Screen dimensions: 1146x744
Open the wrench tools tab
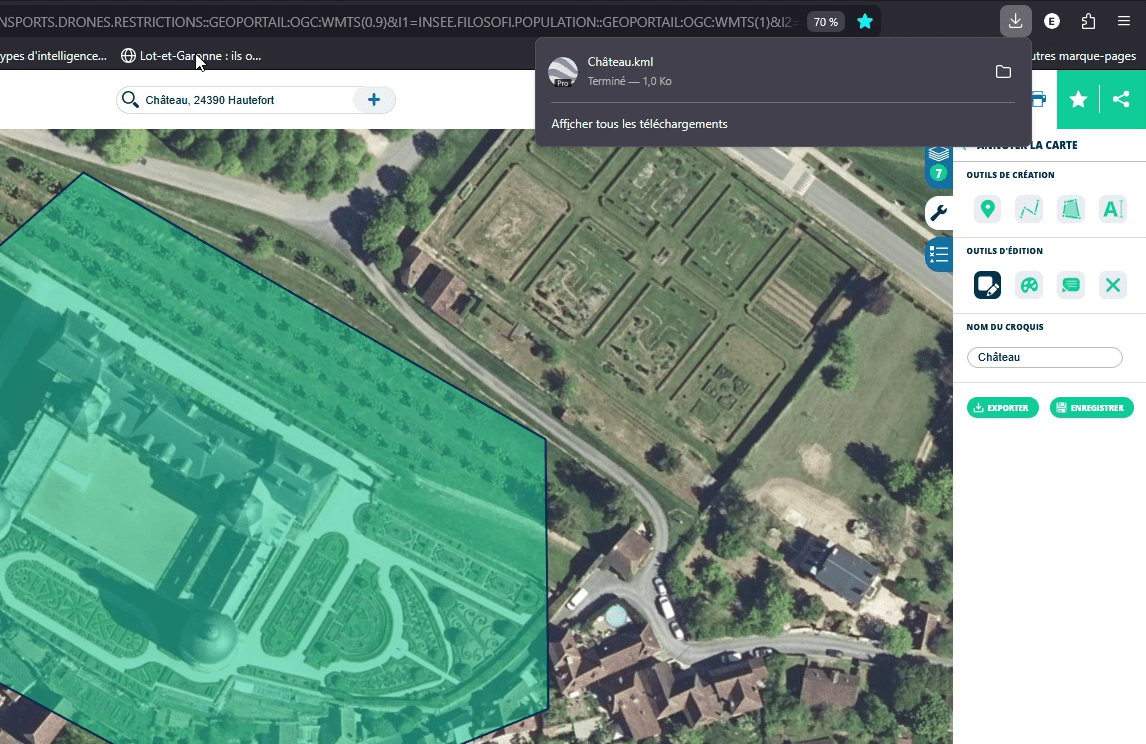[939, 213]
